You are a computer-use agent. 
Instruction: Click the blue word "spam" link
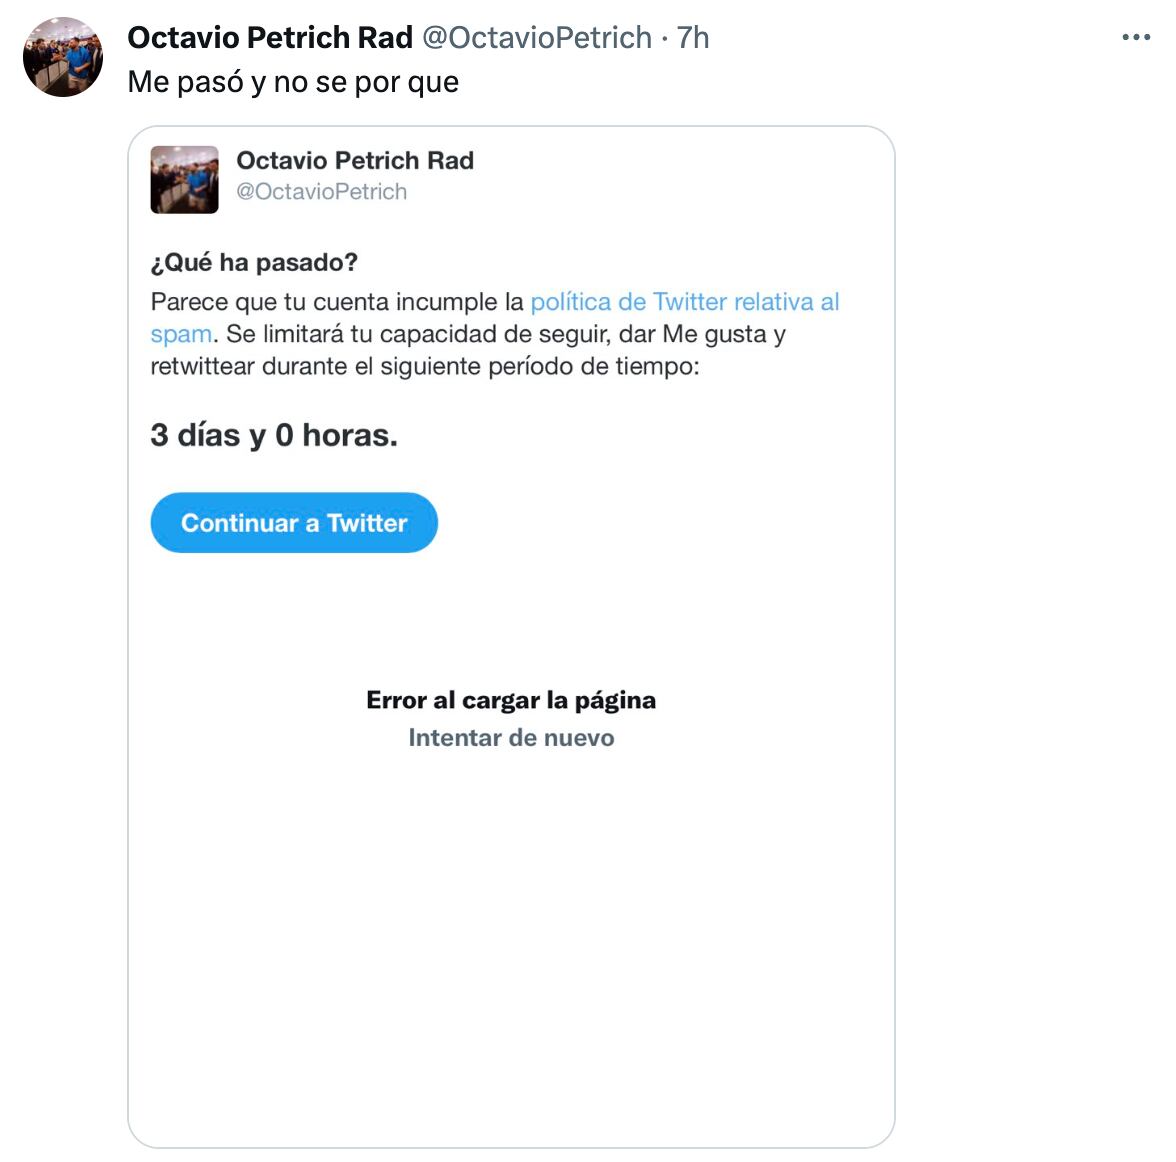point(181,334)
